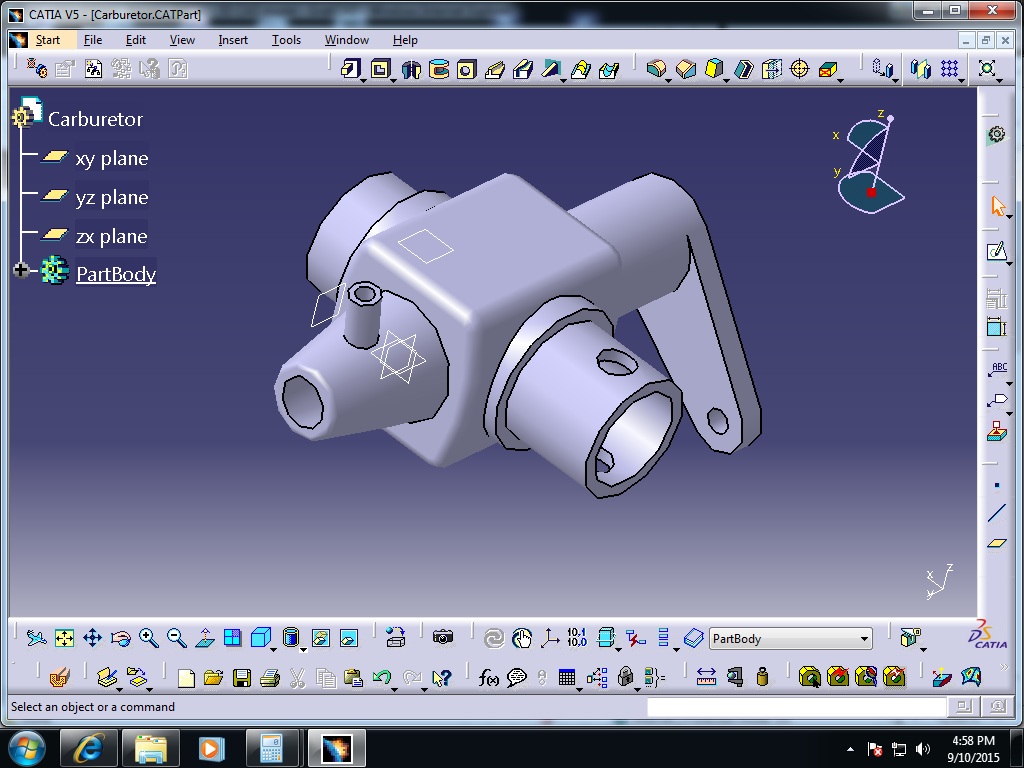Click the Undo green arrow
Viewport: 1024px width, 768px height.
pyautogui.click(x=382, y=678)
